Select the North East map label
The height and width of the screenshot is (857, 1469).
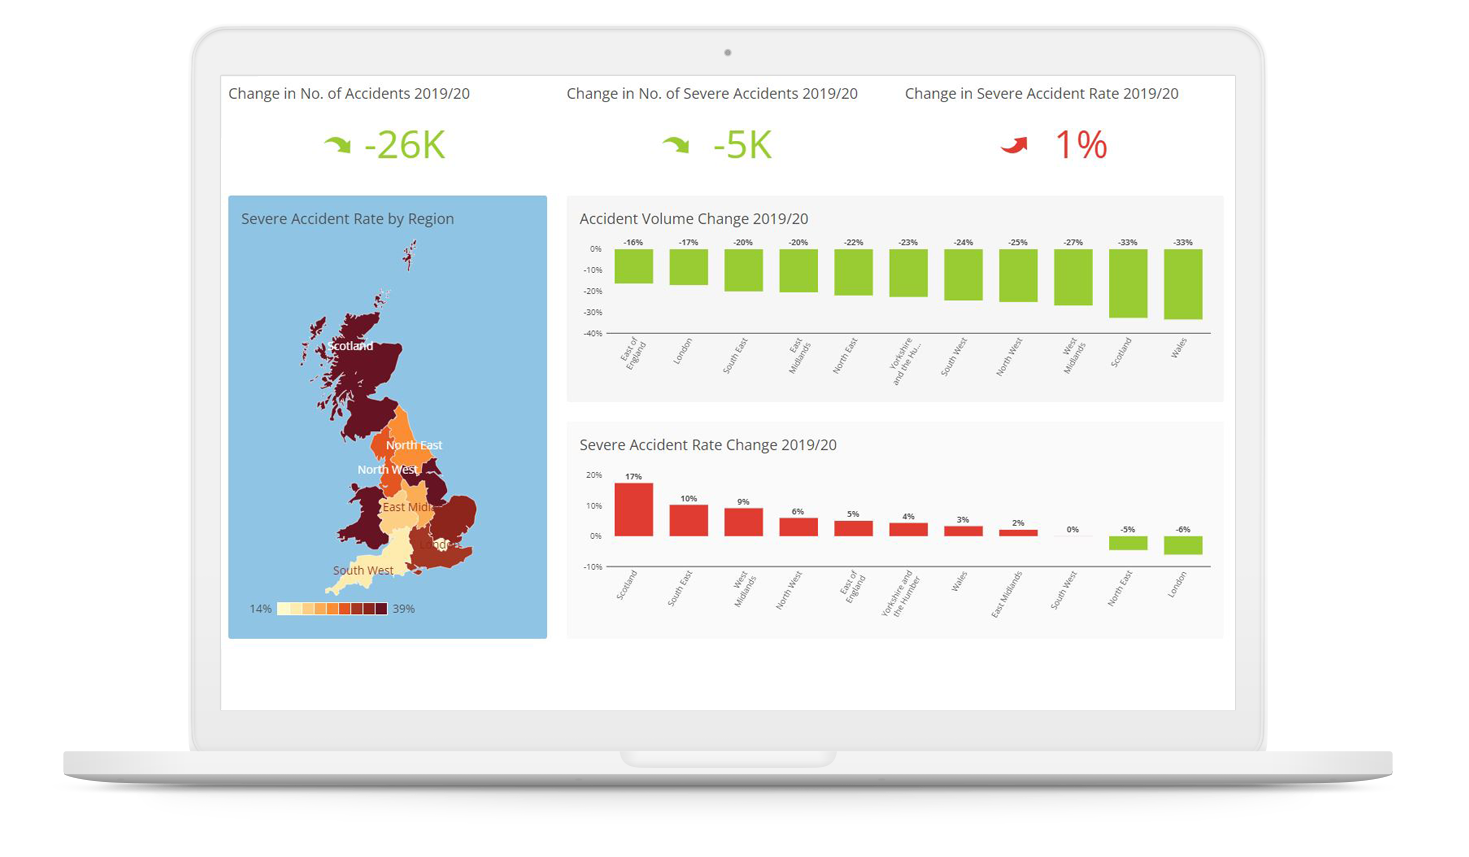click(413, 445)
